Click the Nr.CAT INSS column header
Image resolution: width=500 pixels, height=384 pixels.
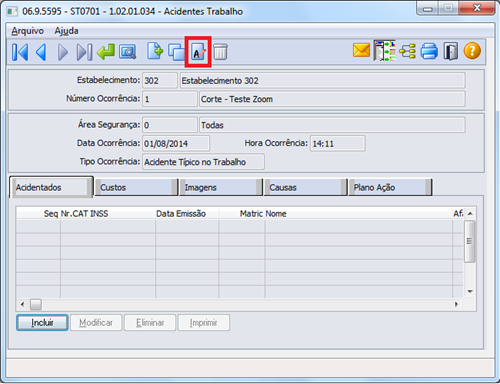tap(108, 213)
